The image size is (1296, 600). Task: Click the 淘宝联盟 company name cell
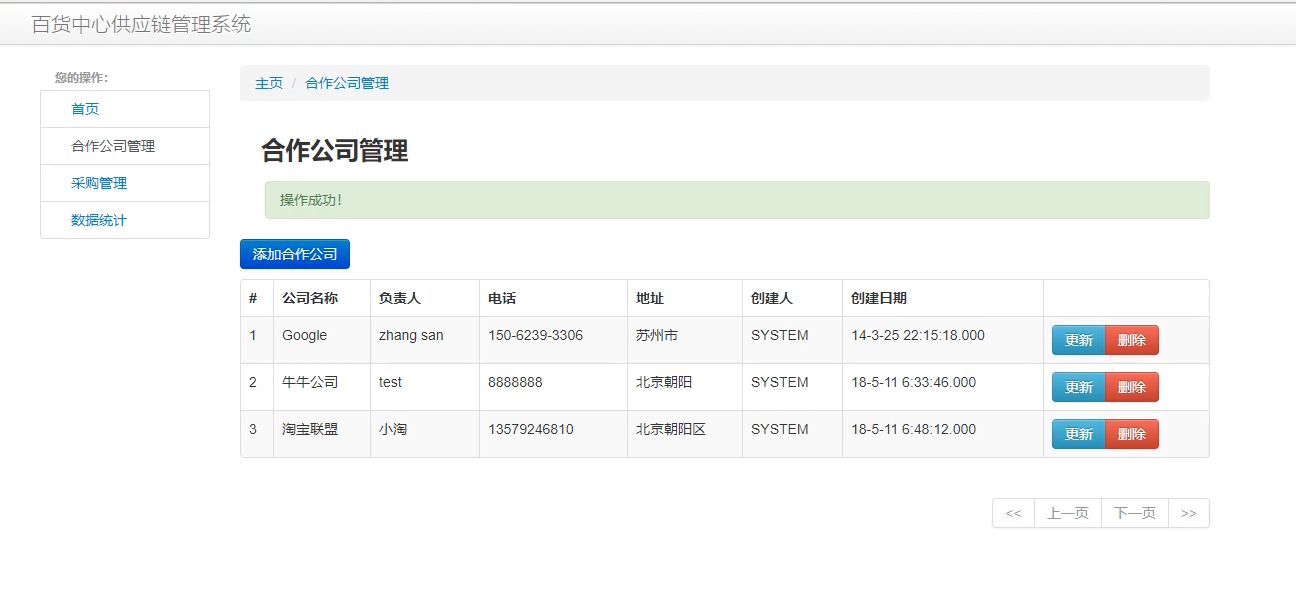point(322,434)
